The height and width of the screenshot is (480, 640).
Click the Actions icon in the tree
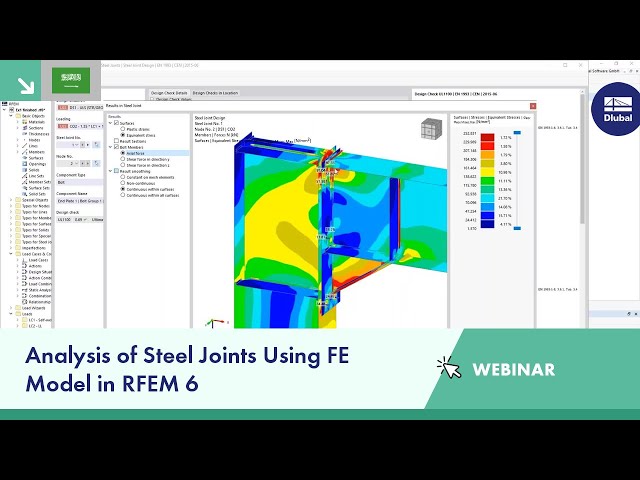[x=24, y=266]
